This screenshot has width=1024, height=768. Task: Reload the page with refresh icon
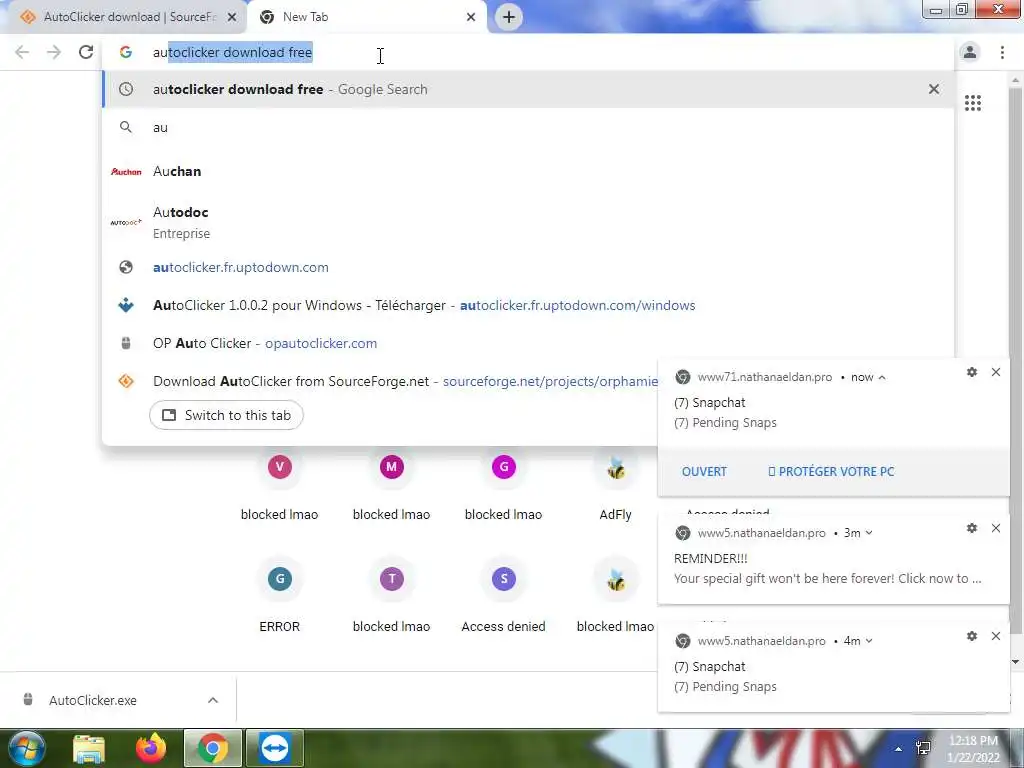click(x=86, y=52)
